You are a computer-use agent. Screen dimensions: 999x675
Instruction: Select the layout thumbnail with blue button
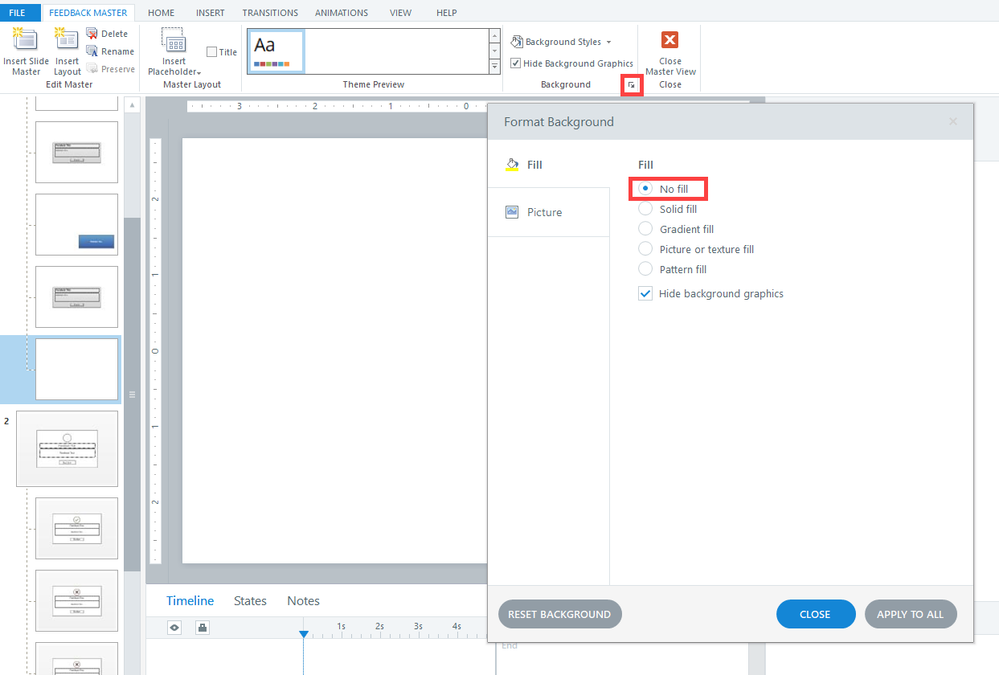[x=76, y=224]
